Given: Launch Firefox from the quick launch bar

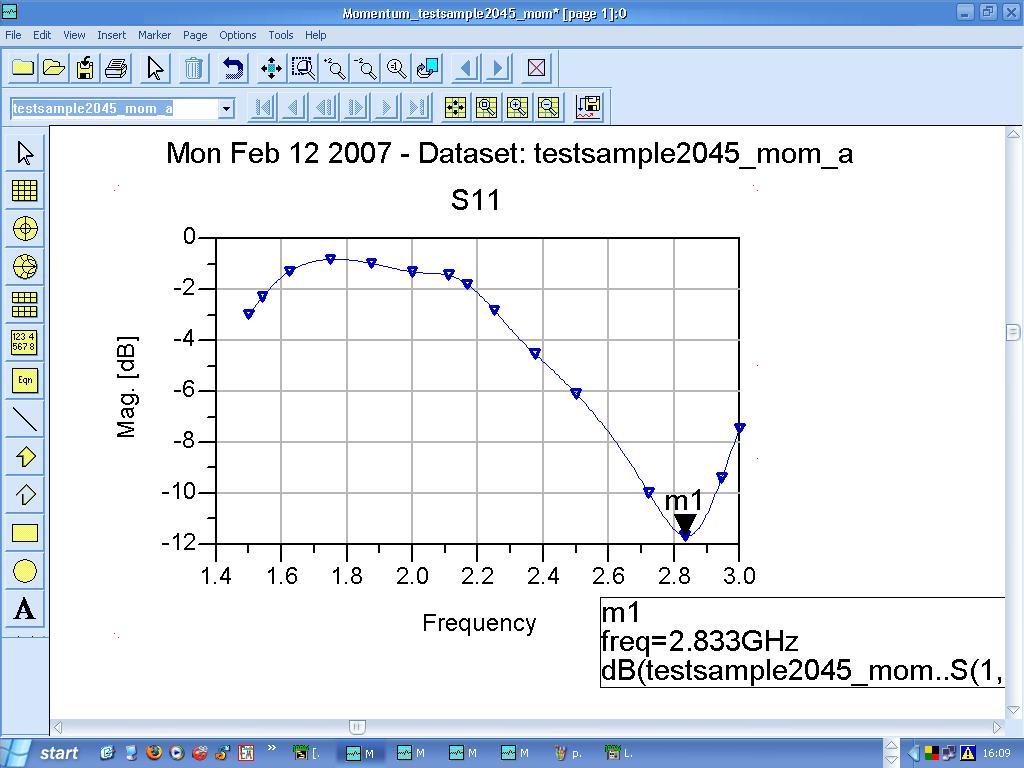Looking at the screenshot, I should (x=154, y=752).
